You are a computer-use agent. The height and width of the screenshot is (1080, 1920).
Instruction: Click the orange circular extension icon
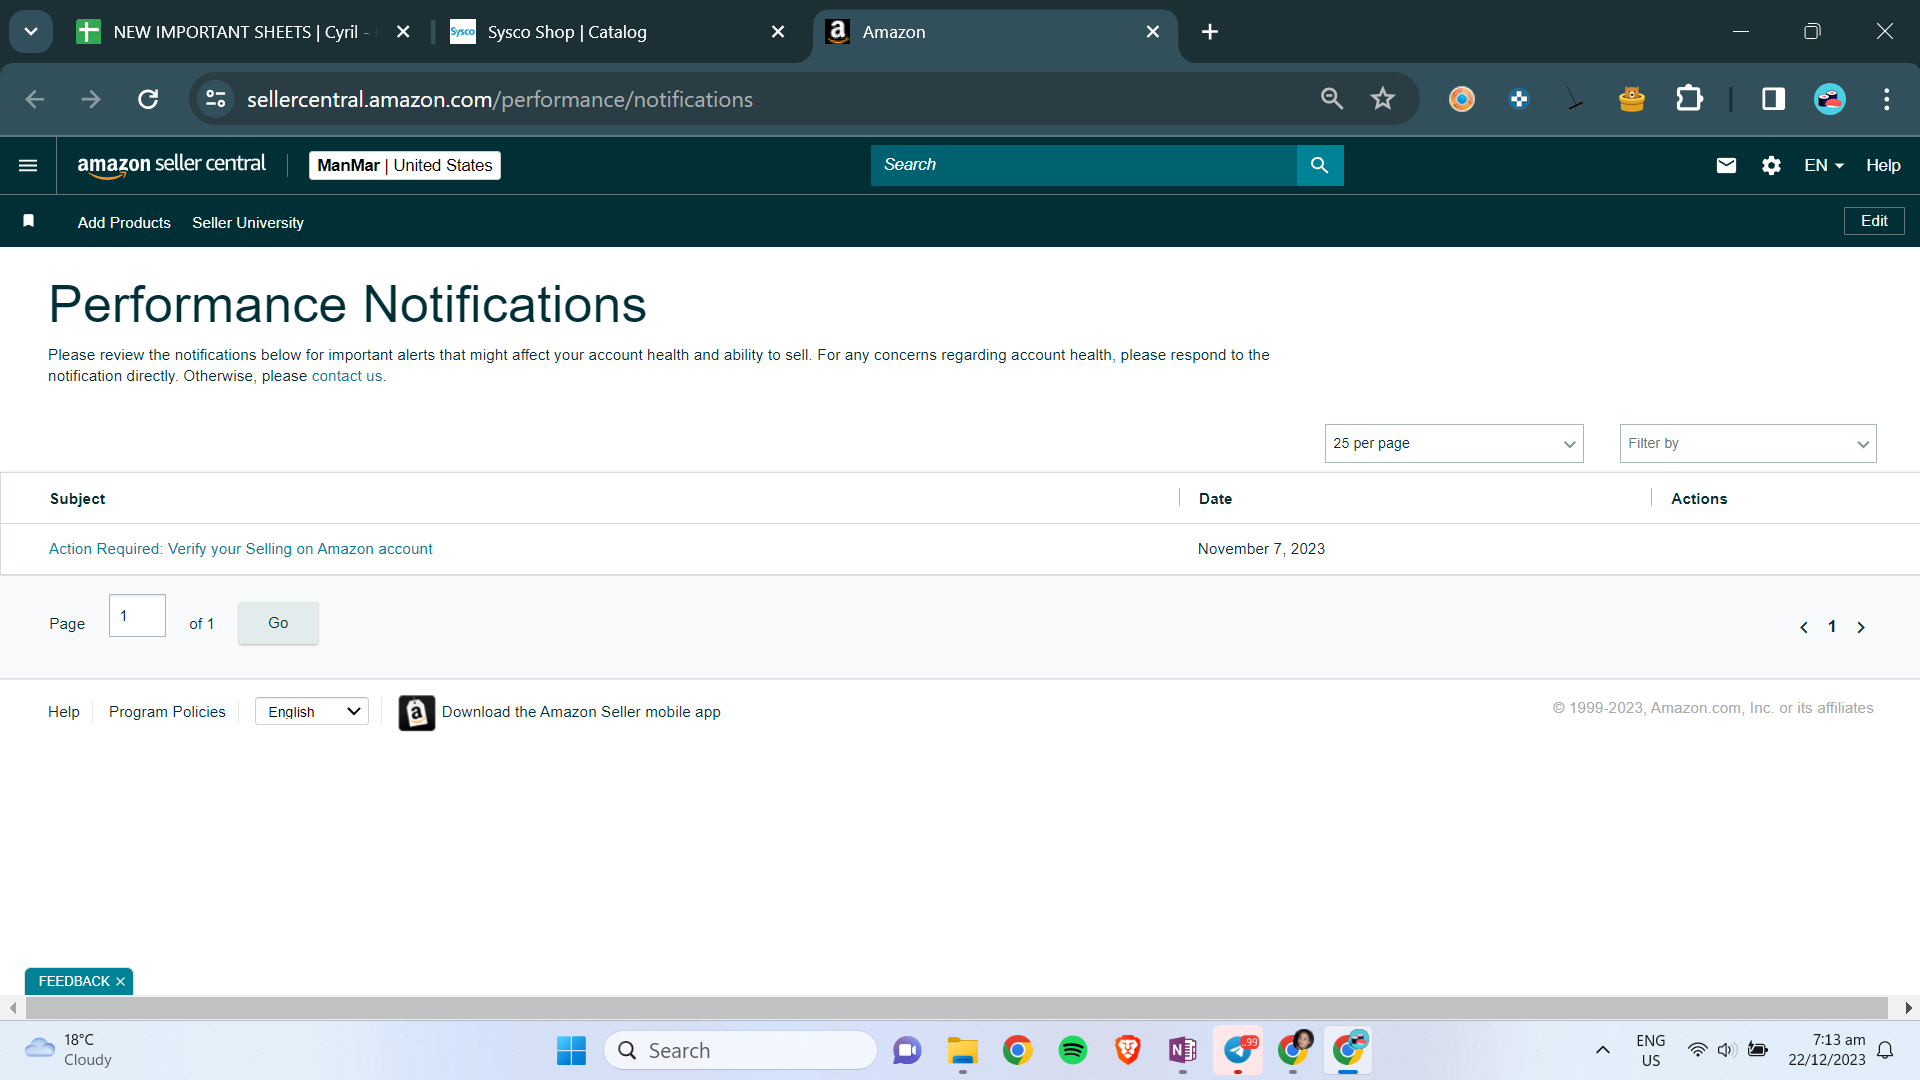pyautogui.click(x=1462, y=99)
